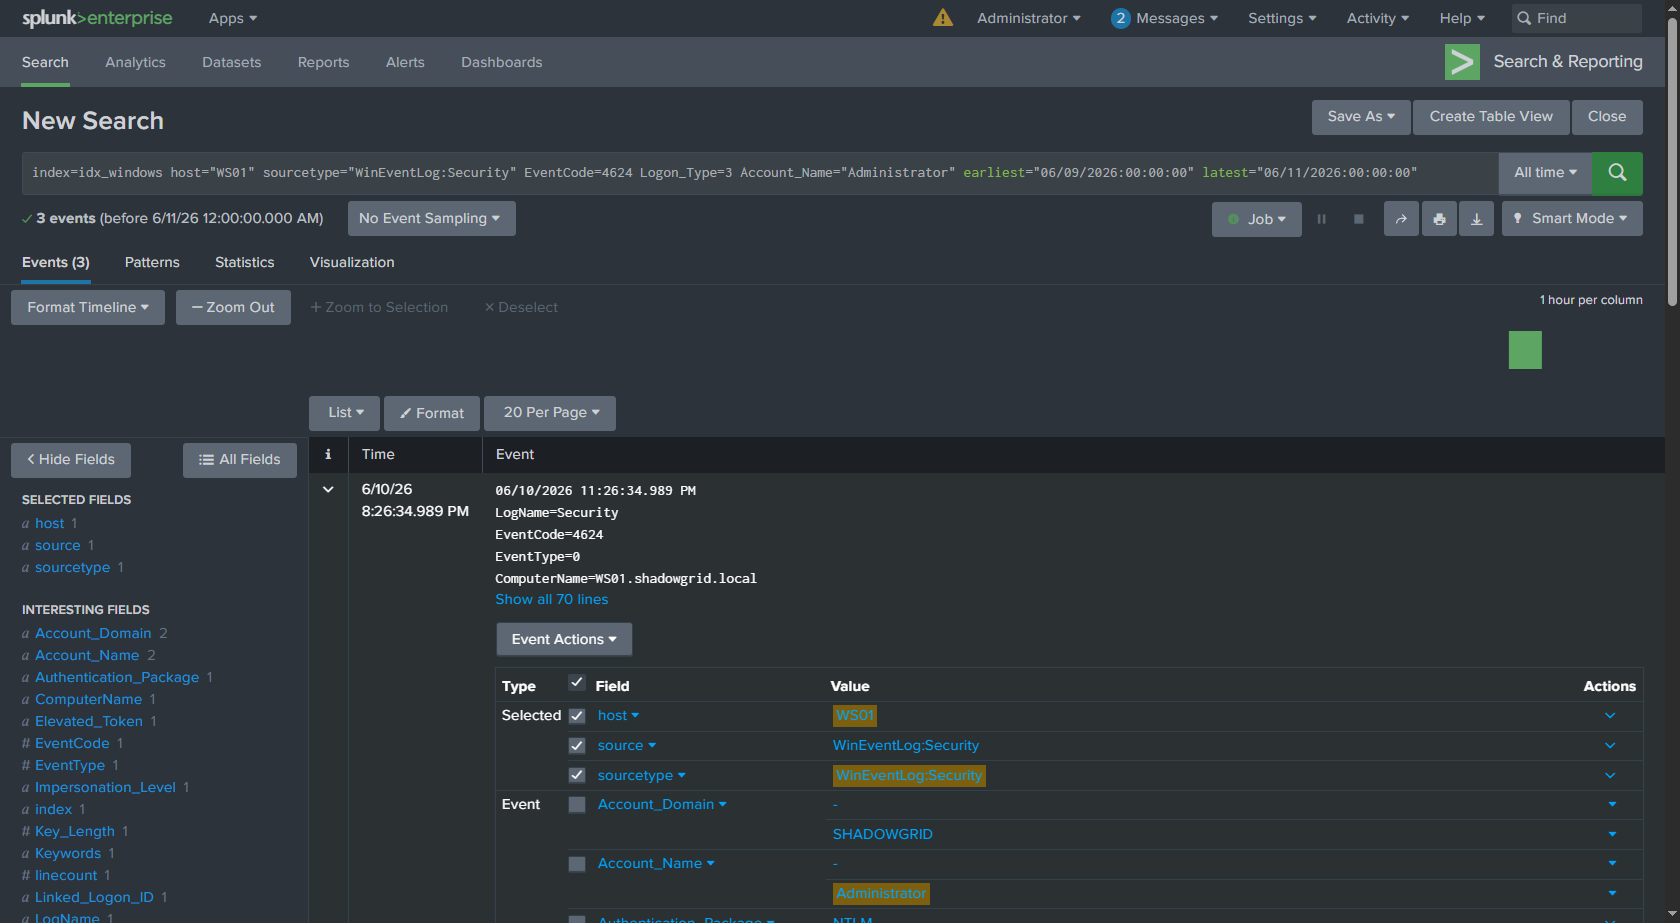Print the search results
Viewport: 1680px width, 923px height.
(x=1439, y=219)
